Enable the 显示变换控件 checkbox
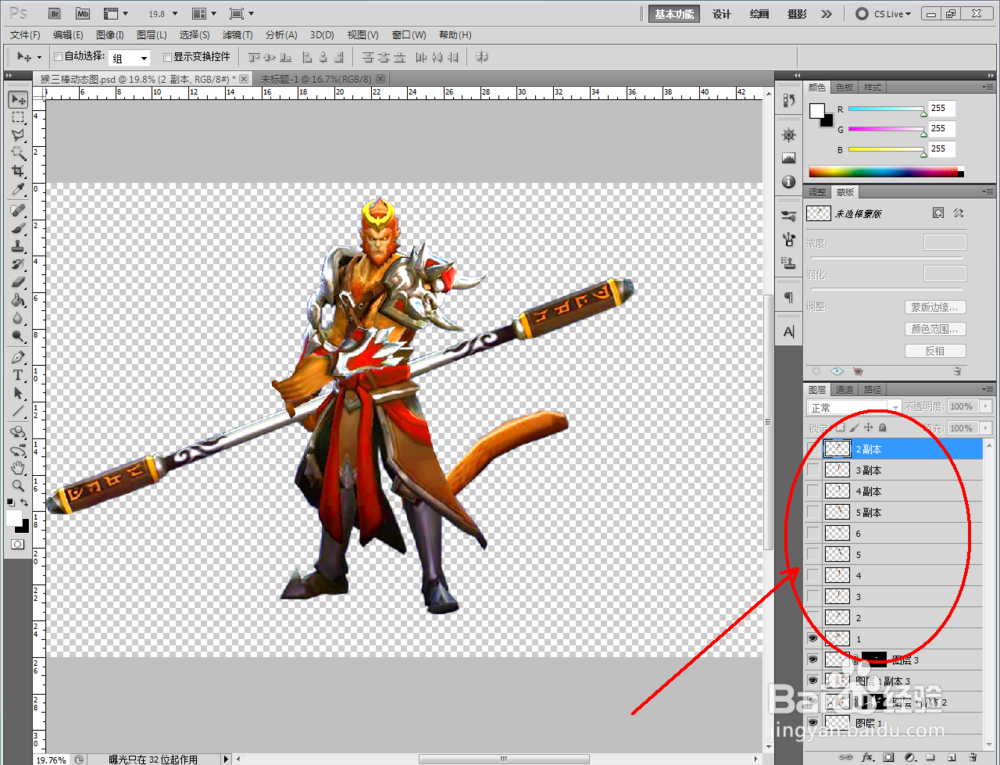This screenshot has width=1000, height=765. pos(168,57)
